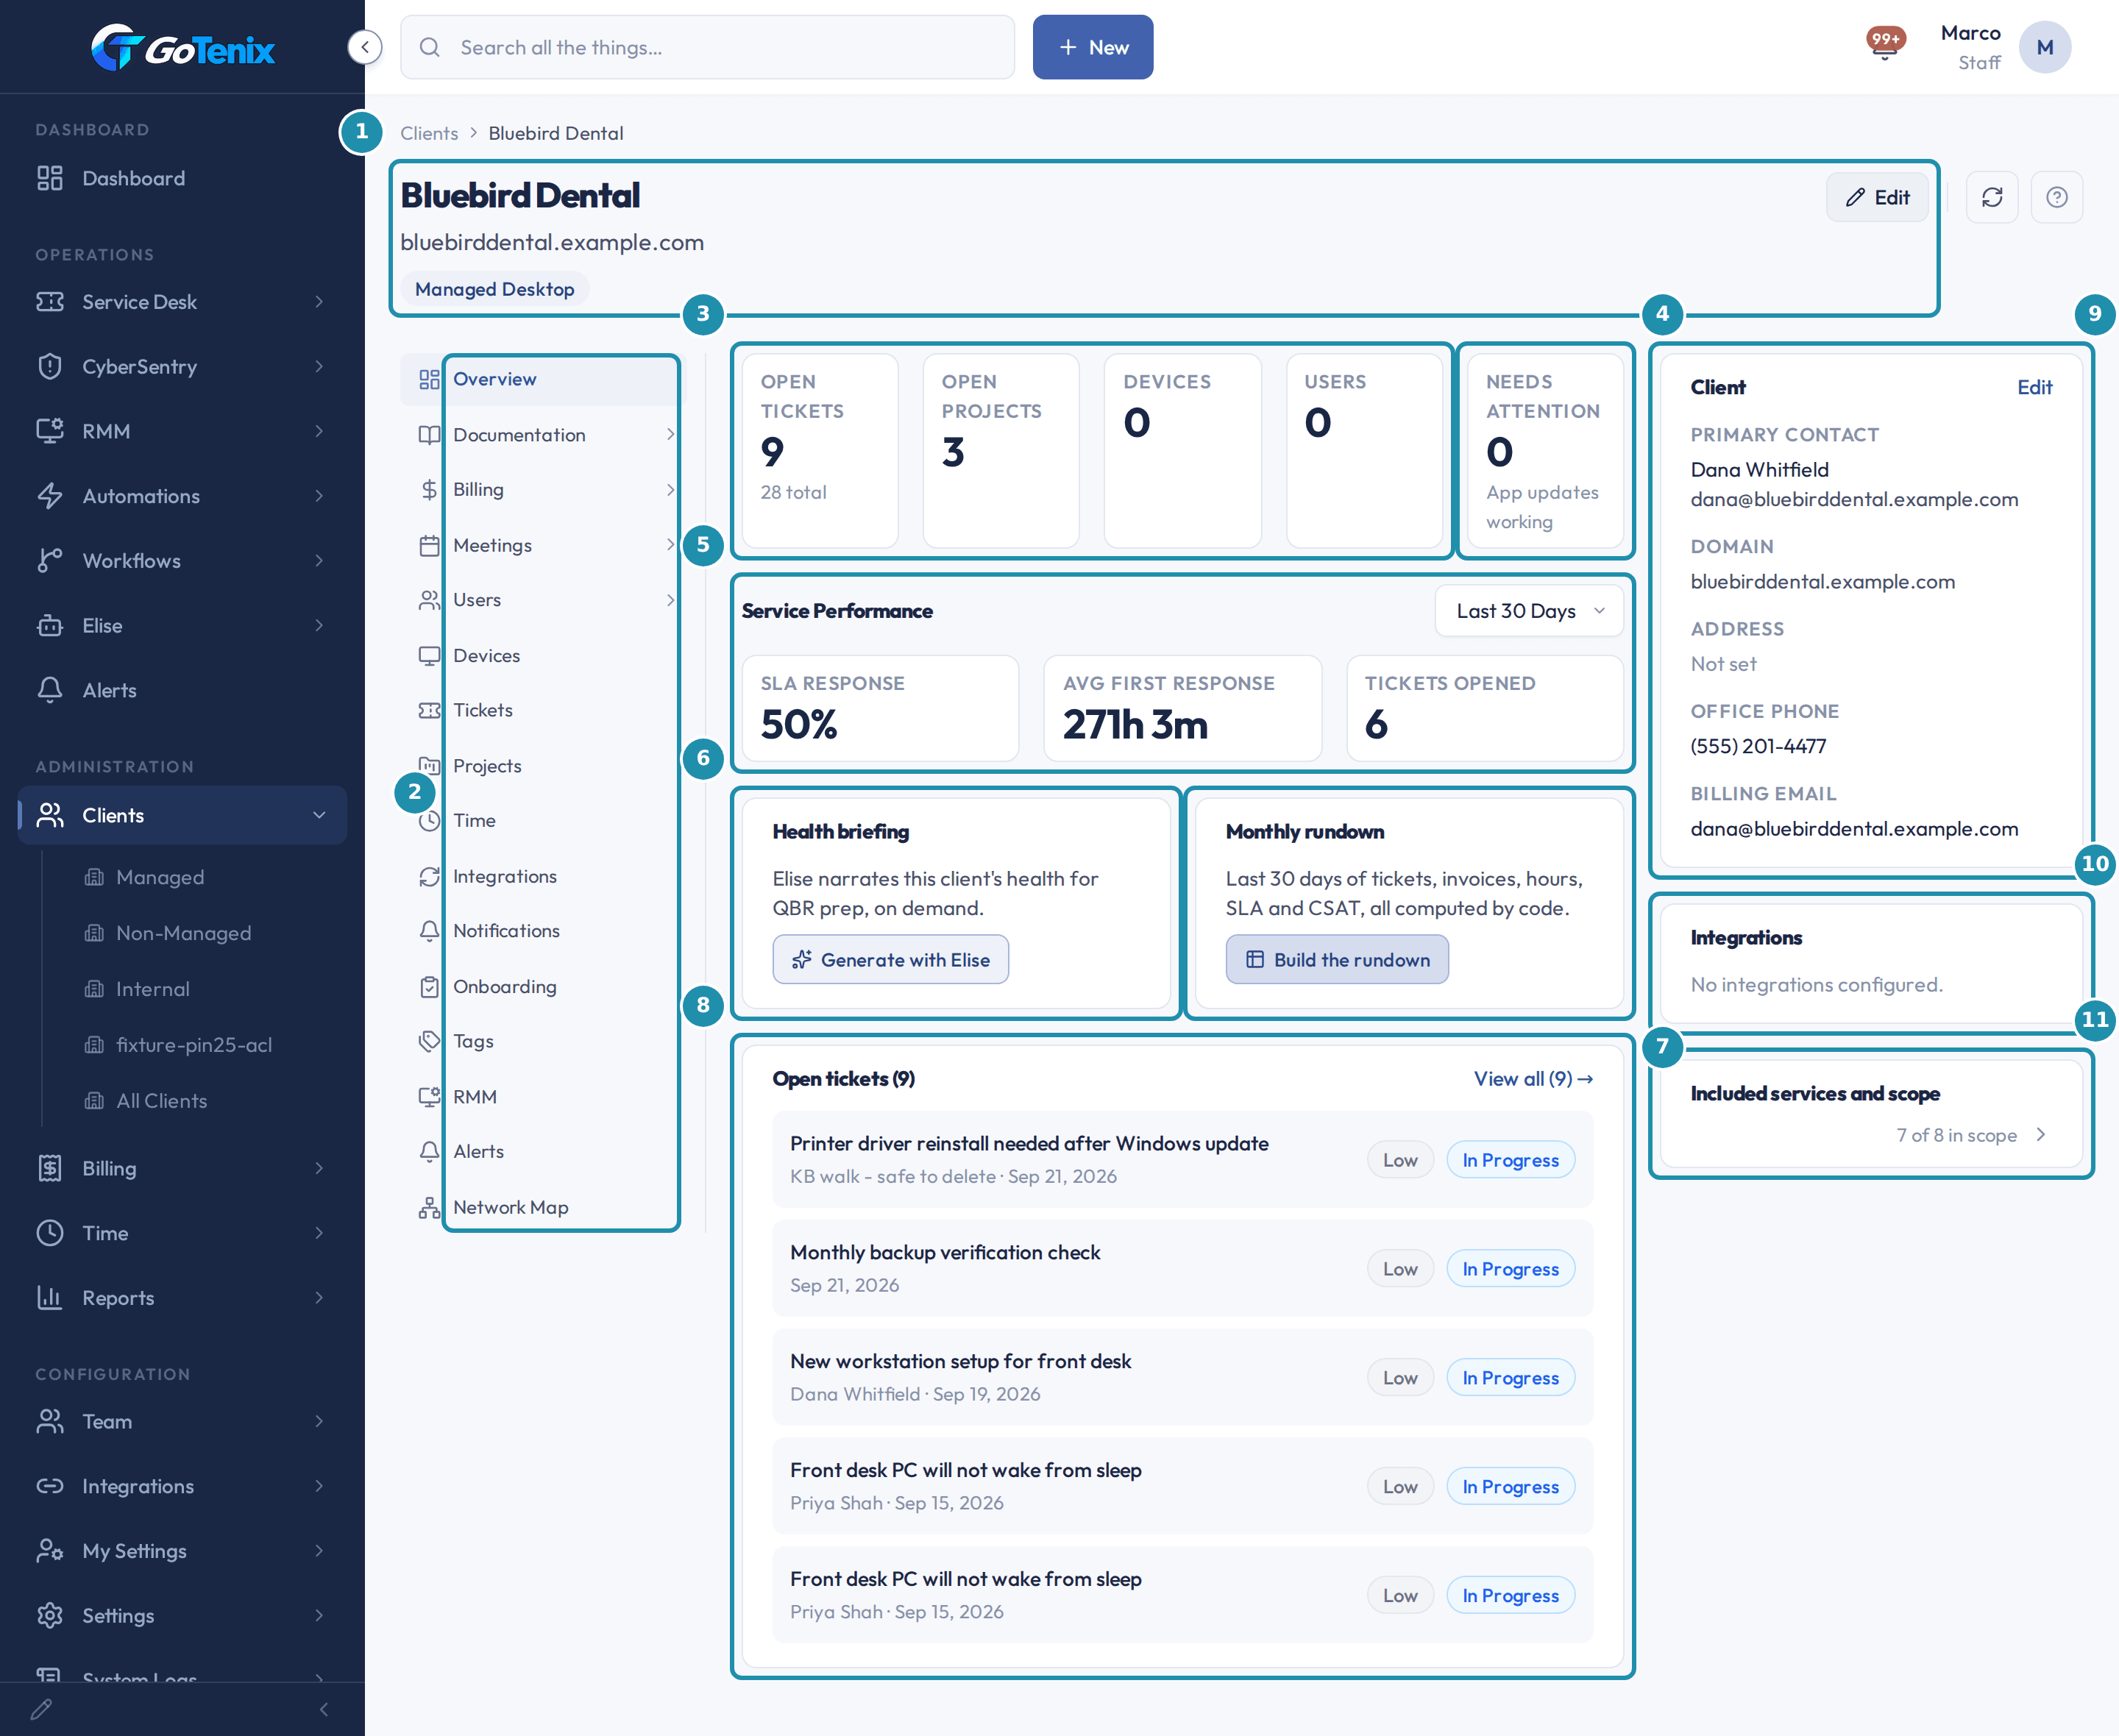Open Monthly backup verification check ticket
This screenshot has width=2119, height=1736.
tap(1183, 1268)
